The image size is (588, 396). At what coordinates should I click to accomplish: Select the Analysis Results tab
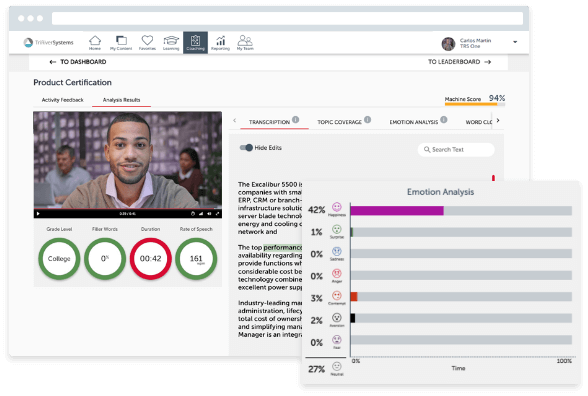click(x=122, y=100)
